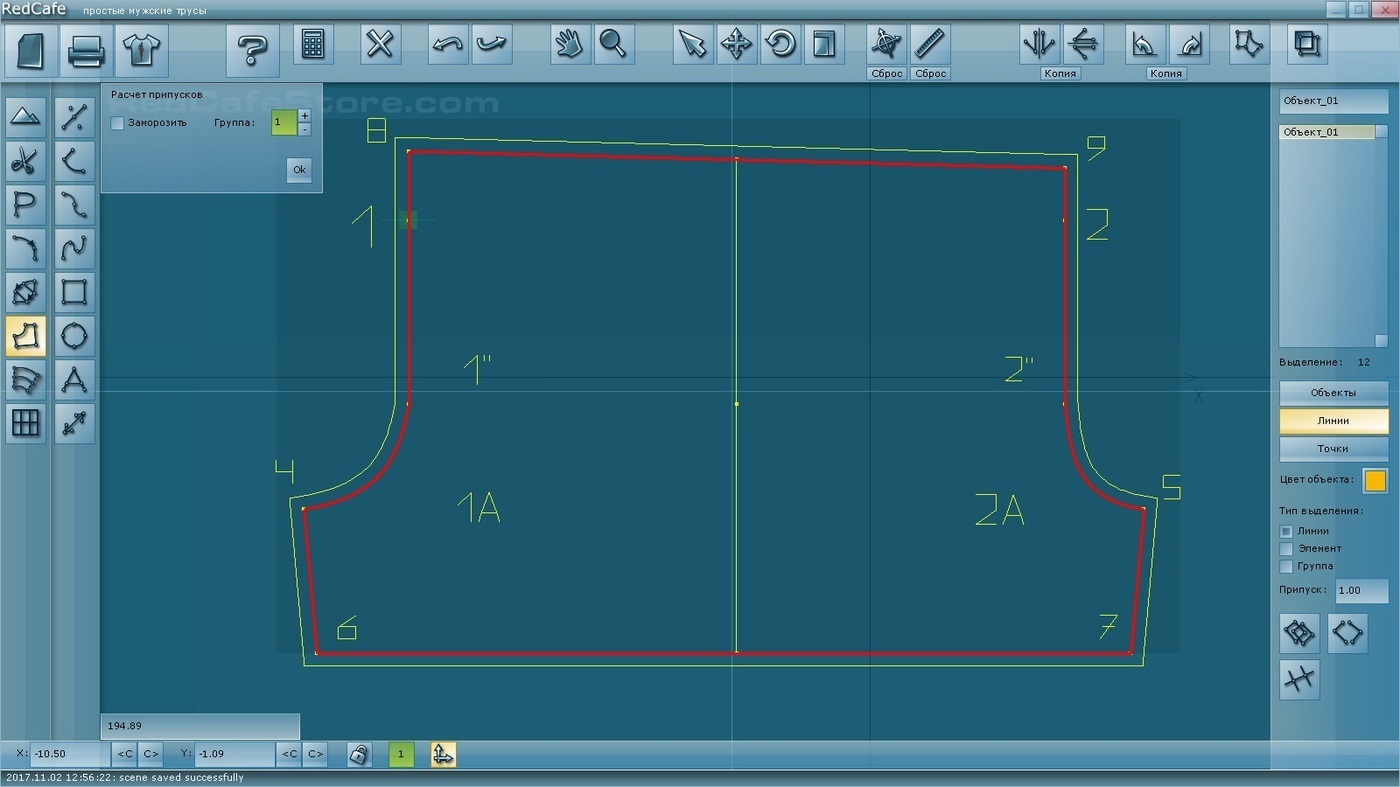Click the horizontal mirror icon

click(x=1083, y=45)
